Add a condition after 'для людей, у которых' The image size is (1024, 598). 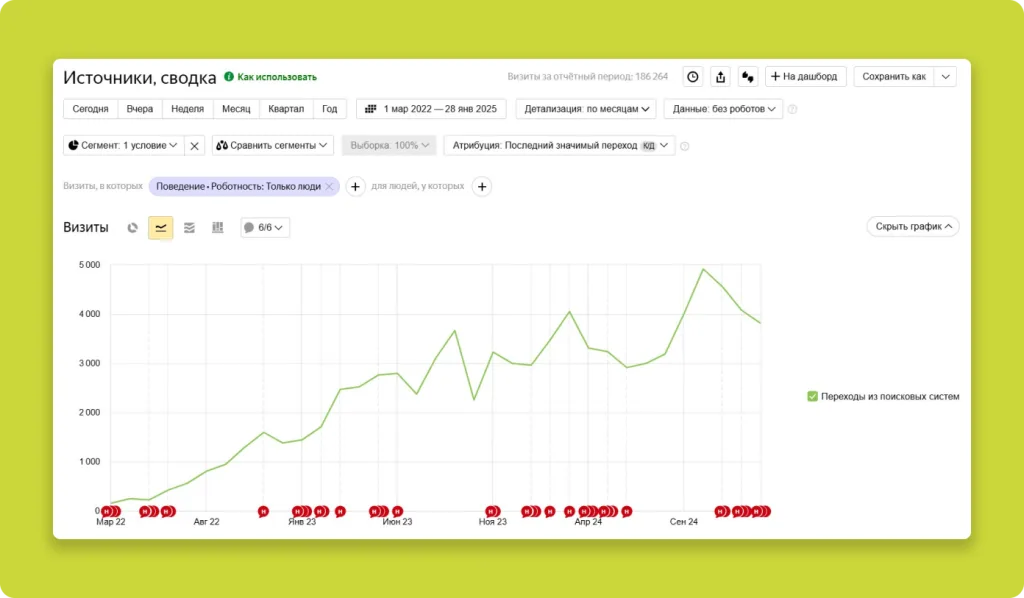click(x=482, y=187)
